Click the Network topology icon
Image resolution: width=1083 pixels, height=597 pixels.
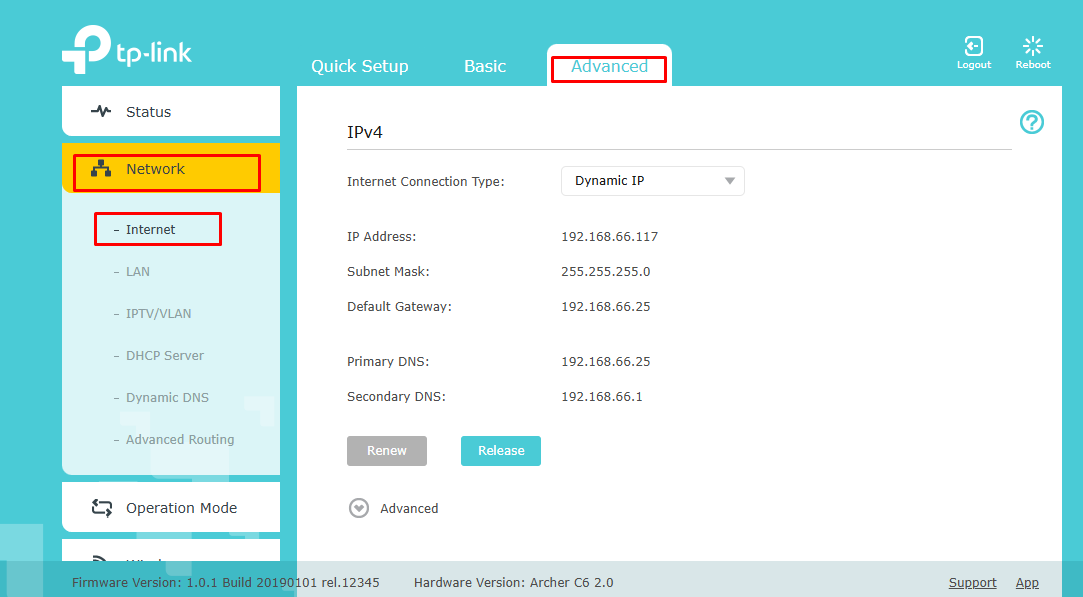(x=101, y=169)
